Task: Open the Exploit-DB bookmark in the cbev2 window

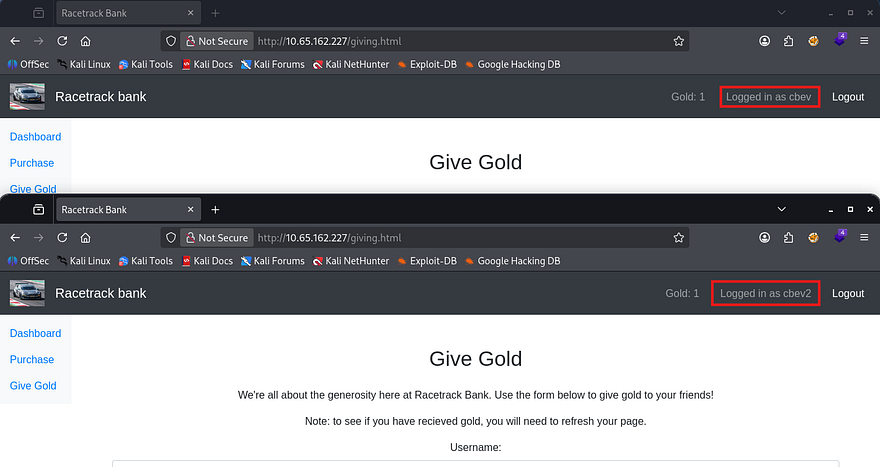Action: pyautogui.click(x=427, y=261)
